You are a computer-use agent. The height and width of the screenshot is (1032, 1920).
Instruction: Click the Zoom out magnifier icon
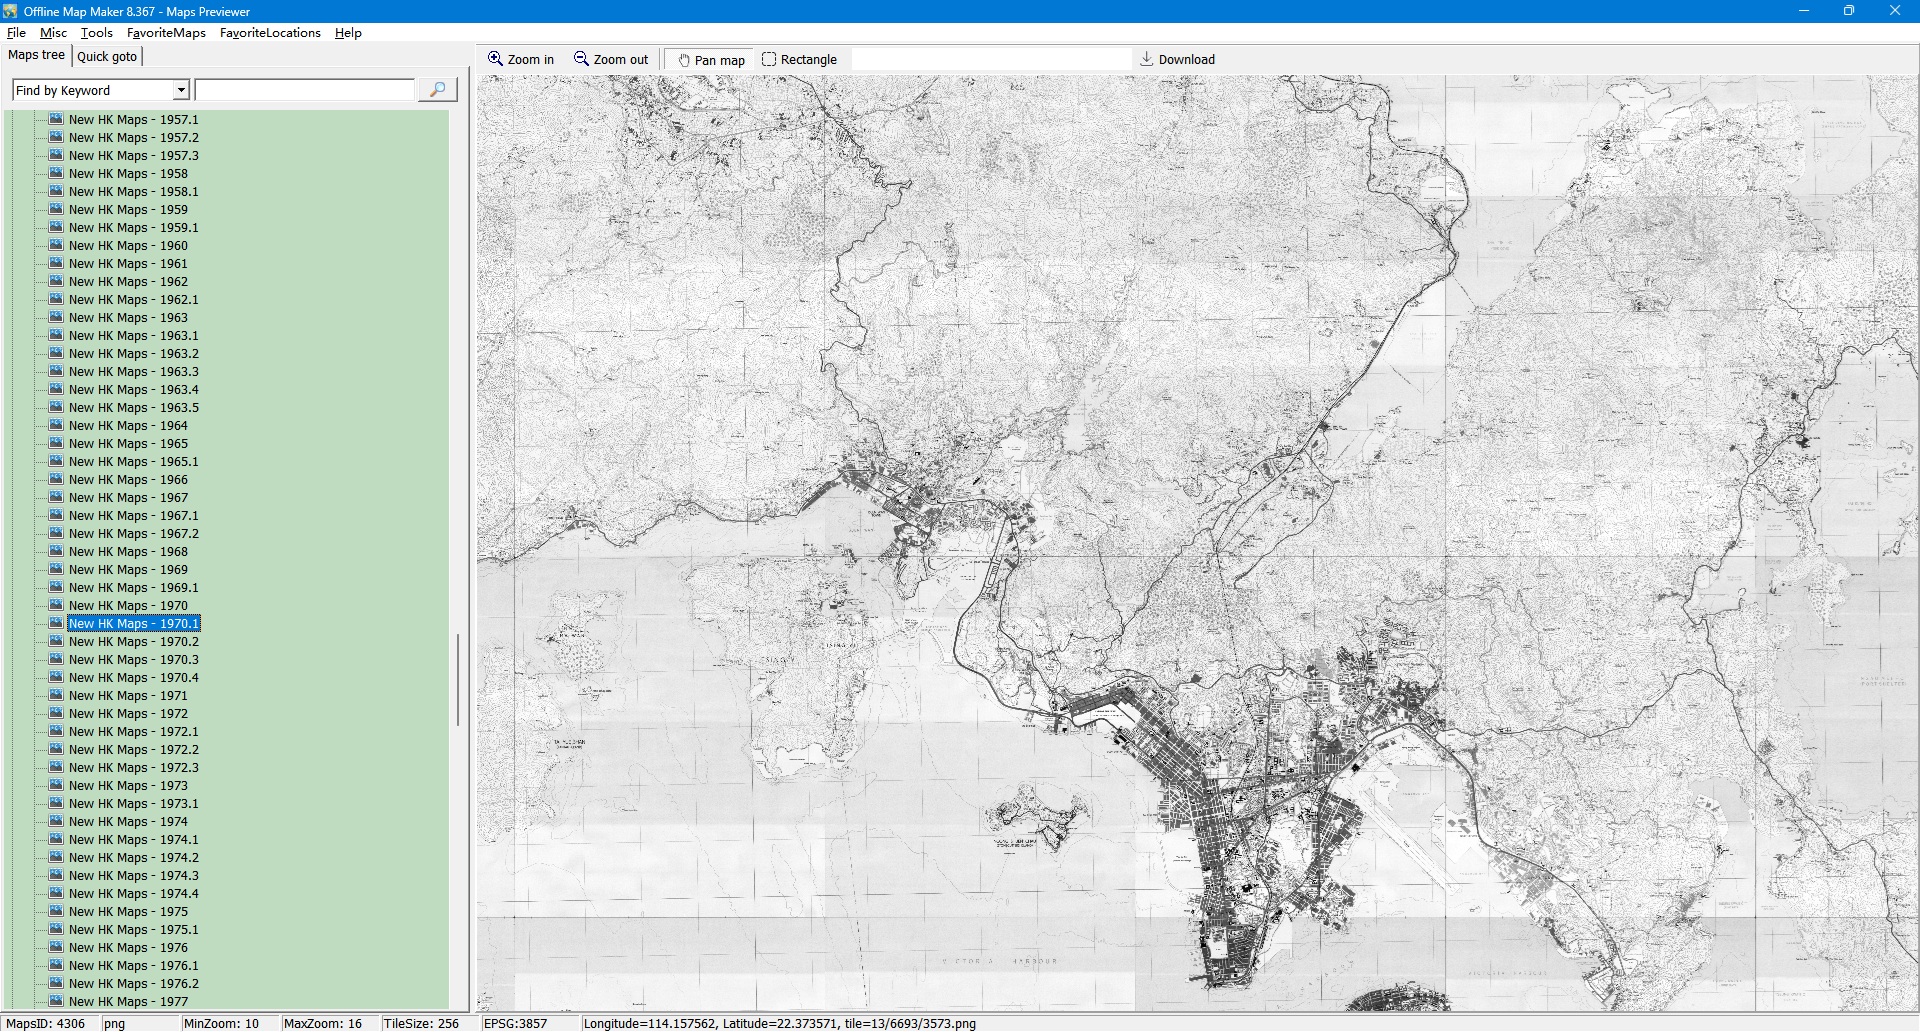tap(581, 59)
